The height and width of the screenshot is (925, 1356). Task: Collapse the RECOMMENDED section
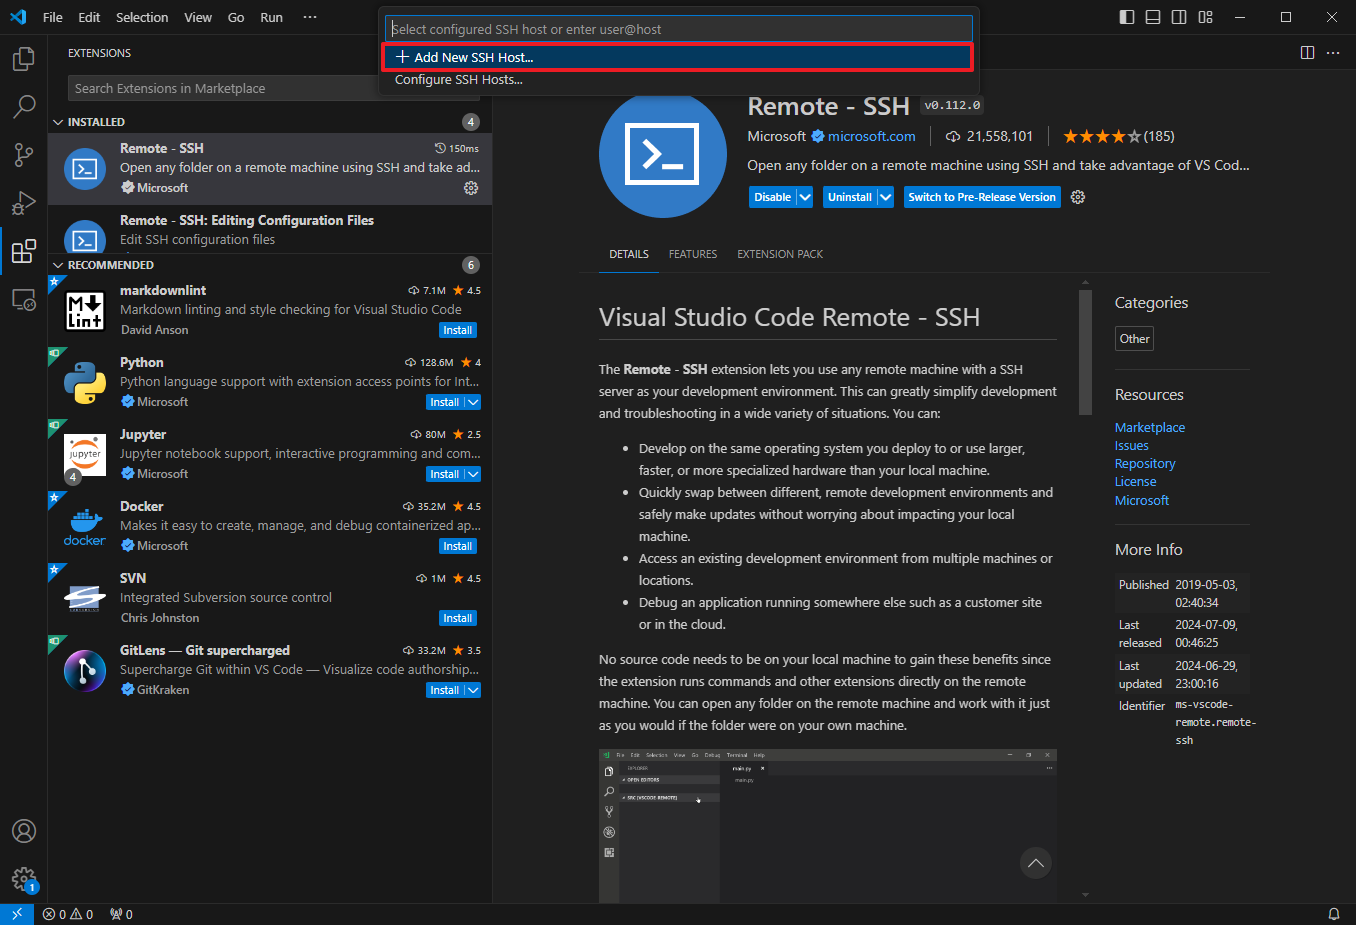tap(58, 265)
